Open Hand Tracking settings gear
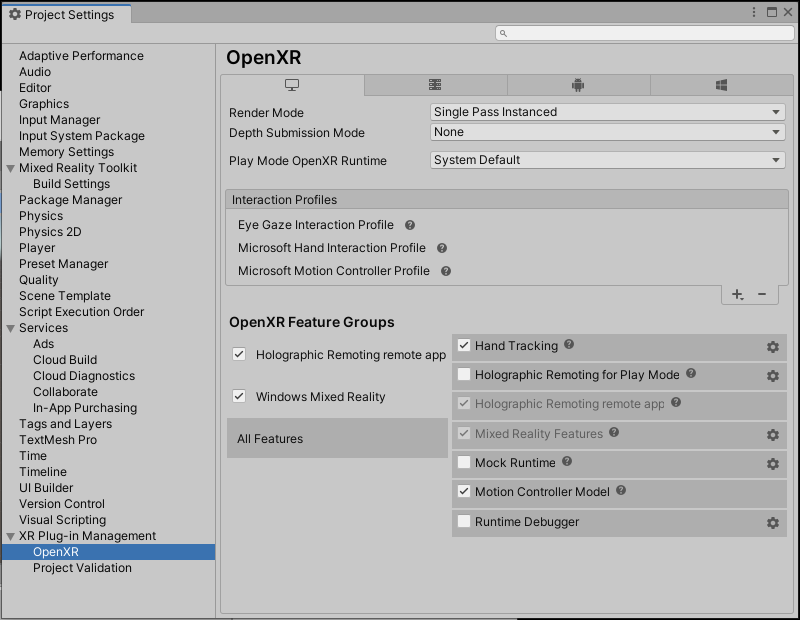 point(772,347)
